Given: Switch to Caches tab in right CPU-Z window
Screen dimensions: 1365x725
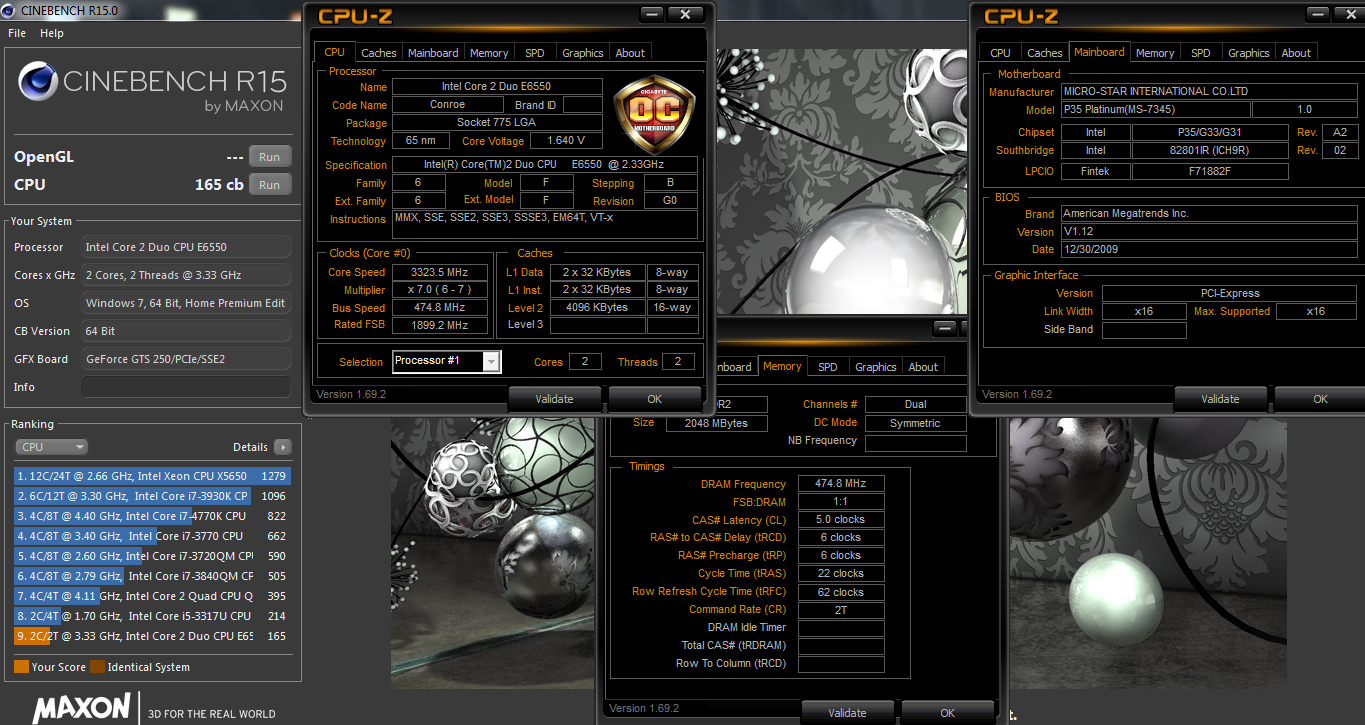Looking at the screenshot, I should point(1045,53).
